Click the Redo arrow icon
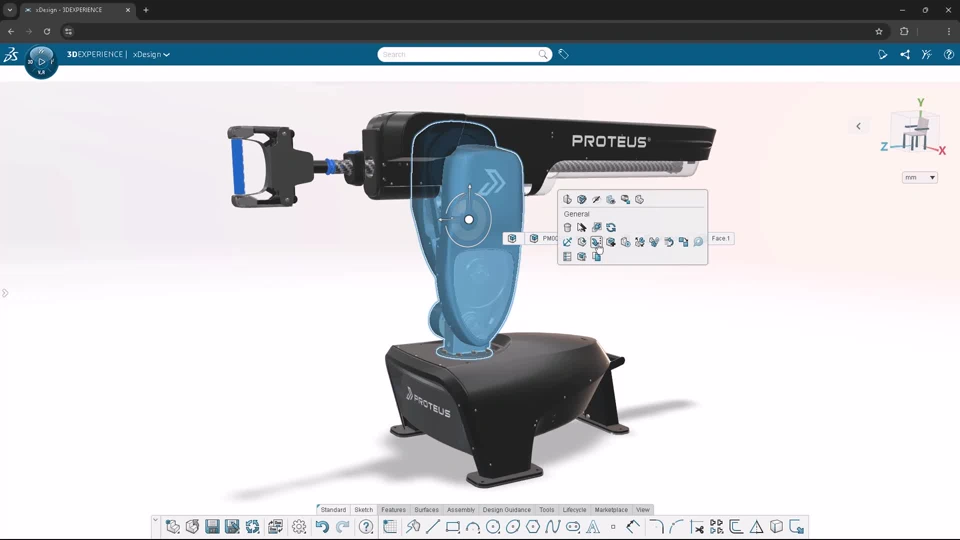 pyautogui.click(x=343, y=527)
